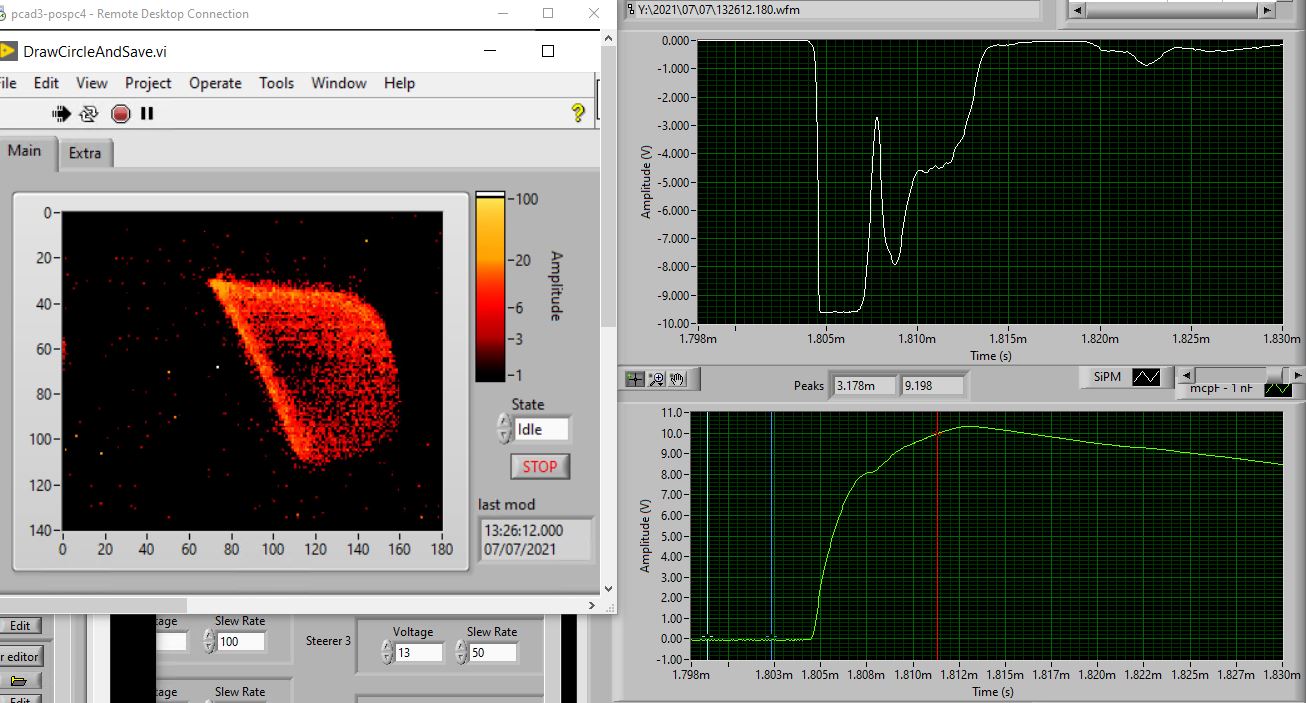Viewport: 1306px width, 703px height.
Task: Click the Steerer 3 Slew Rate stepper
Action: tap(461, 652)
